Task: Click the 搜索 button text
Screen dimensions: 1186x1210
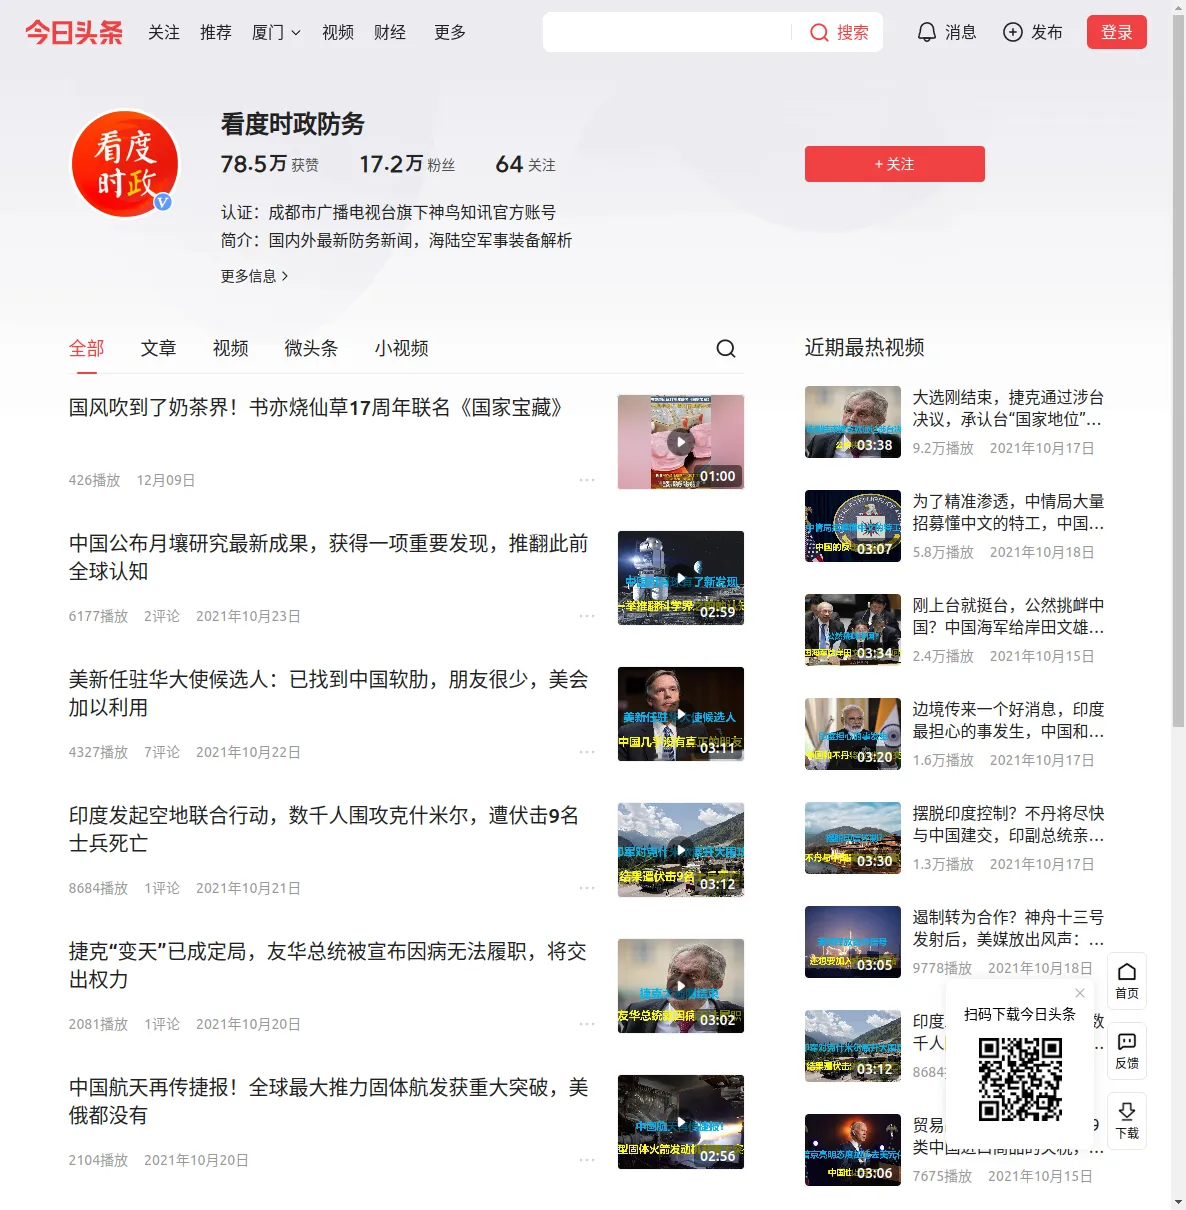Action: click(853, 33)
